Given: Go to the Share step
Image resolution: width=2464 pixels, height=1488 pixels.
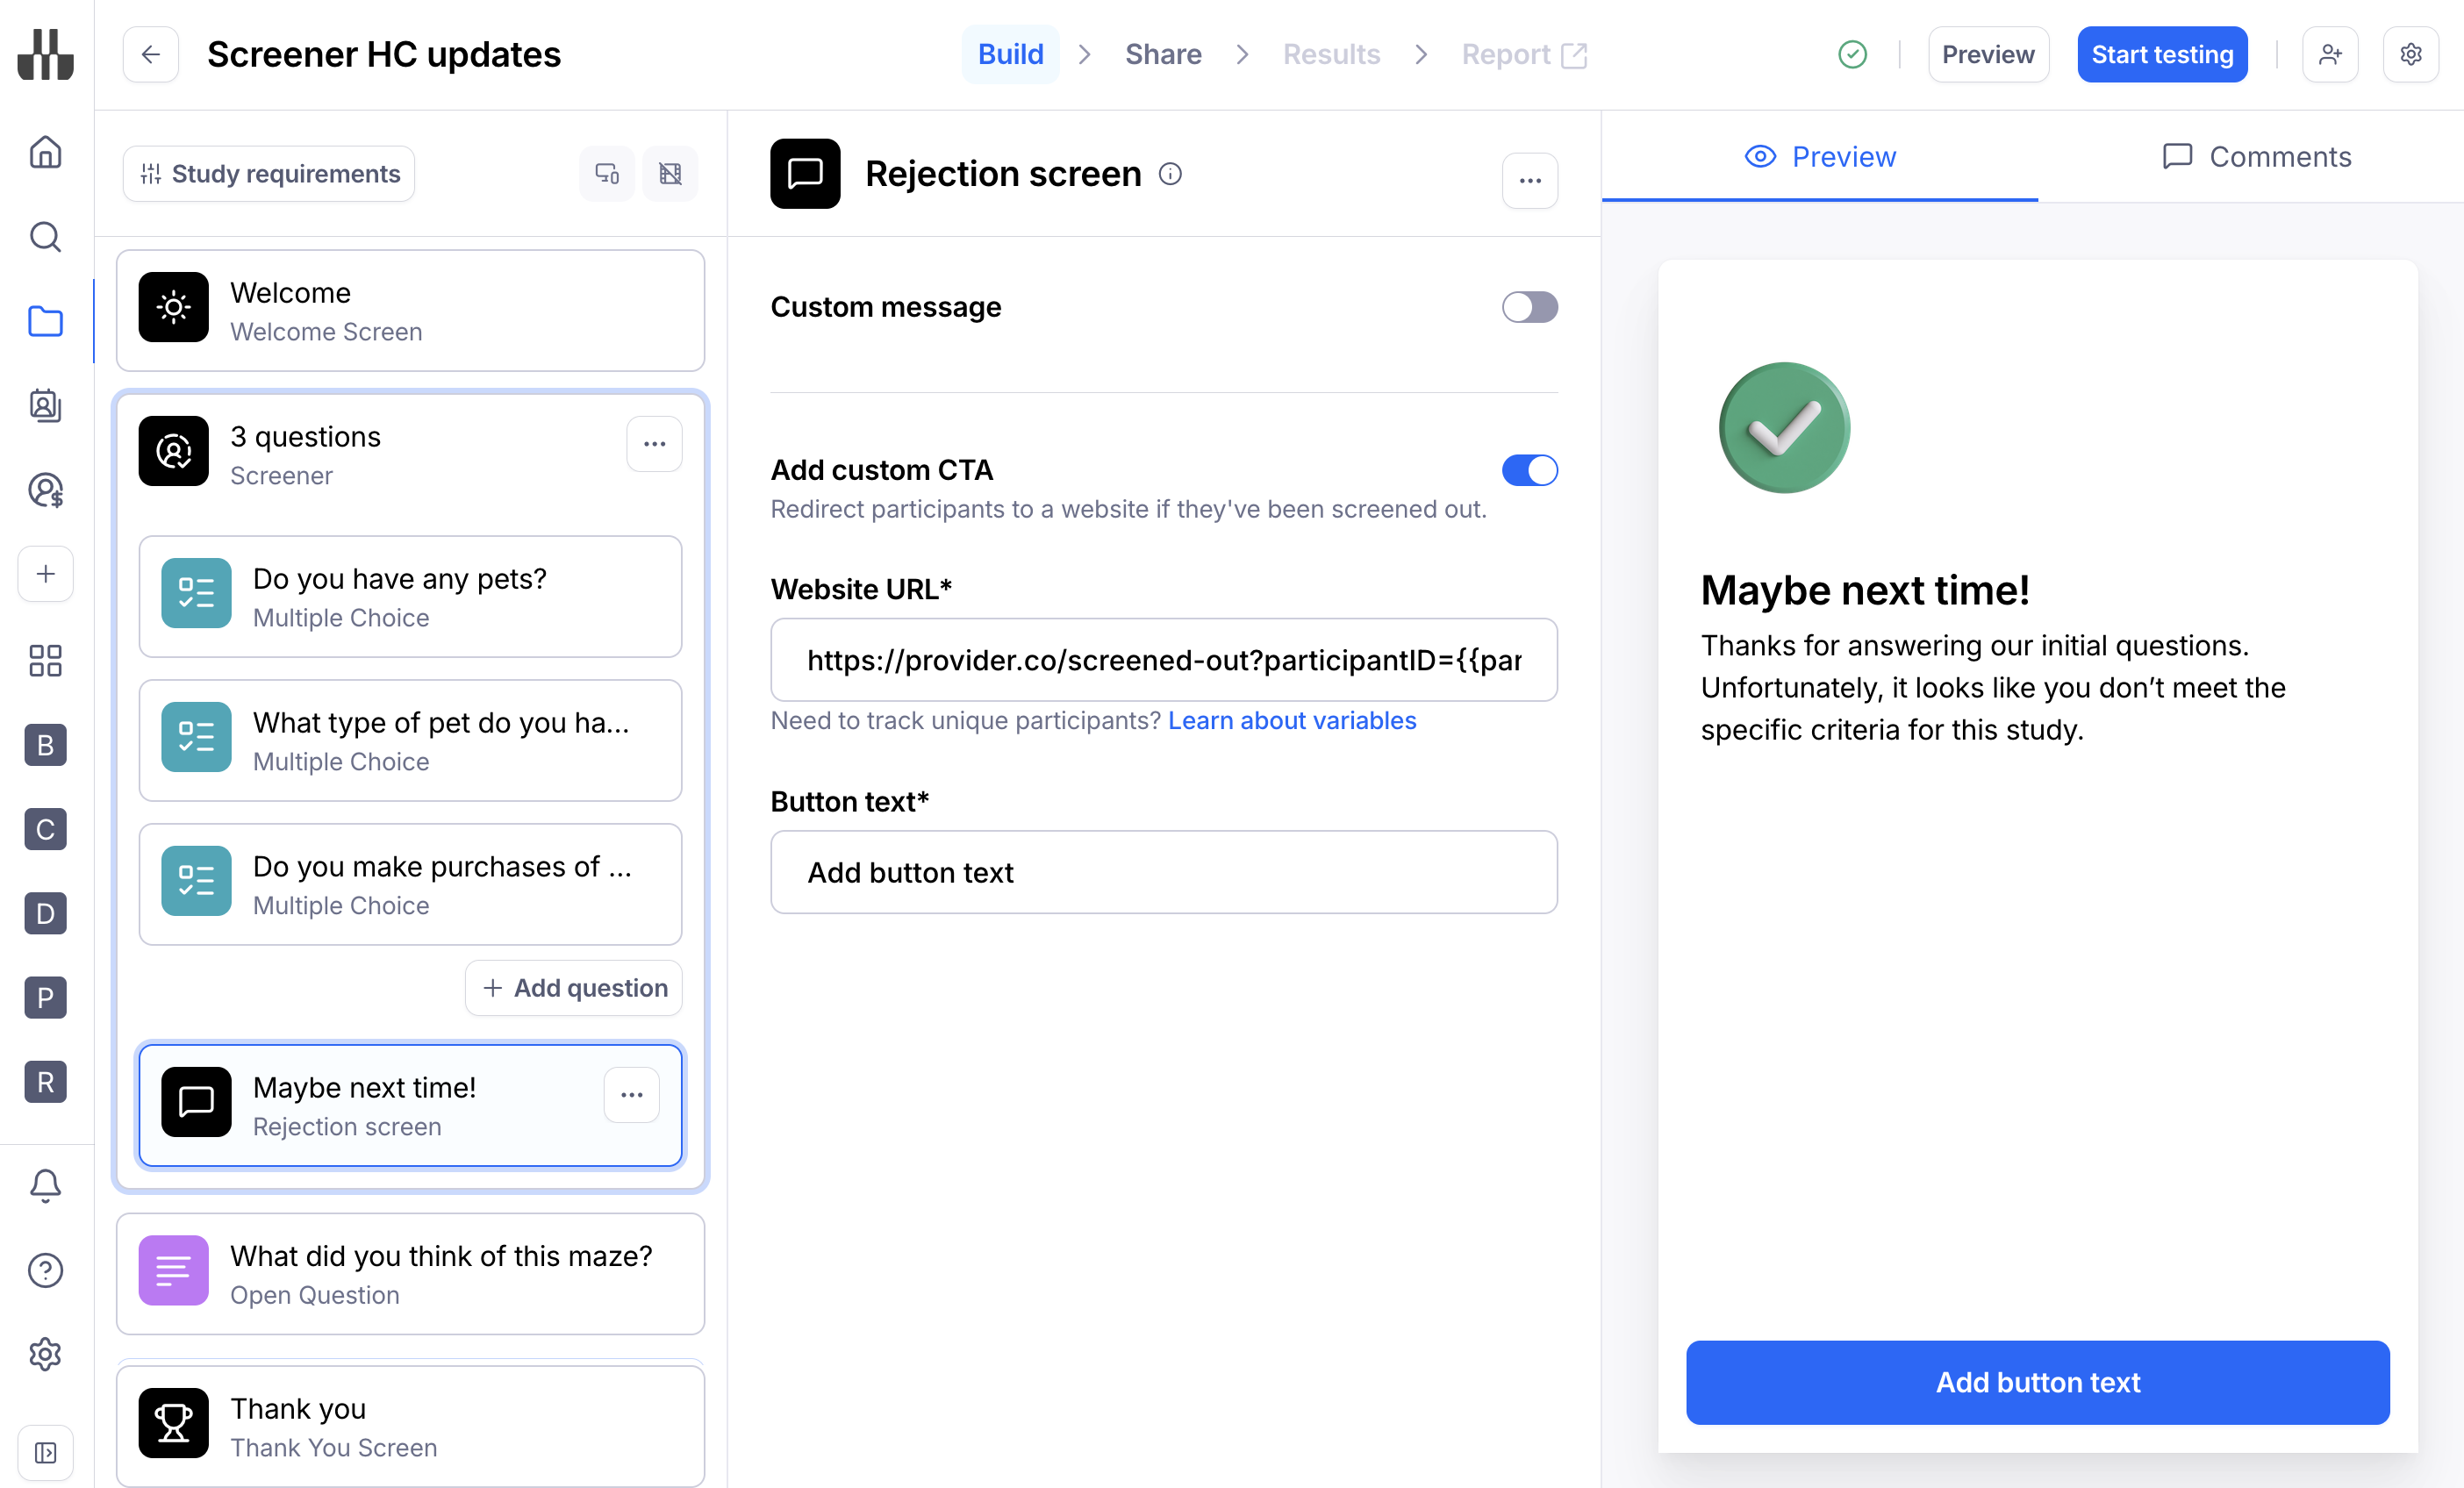Looking at the screenshot, I should [x=1163, y=54].
